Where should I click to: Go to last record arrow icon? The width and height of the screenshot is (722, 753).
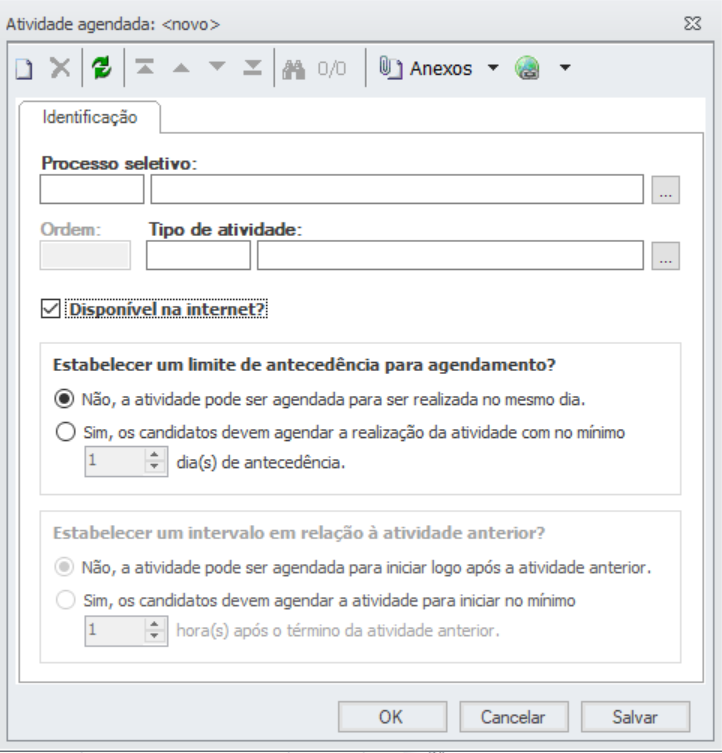point(253,68)
